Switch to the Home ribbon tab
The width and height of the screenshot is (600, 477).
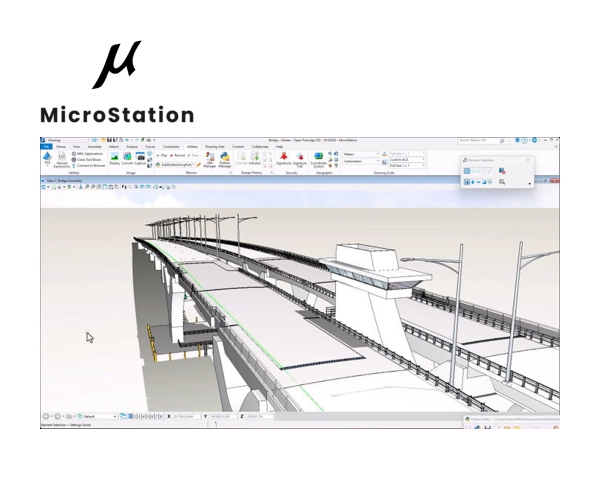click(61, 147)
